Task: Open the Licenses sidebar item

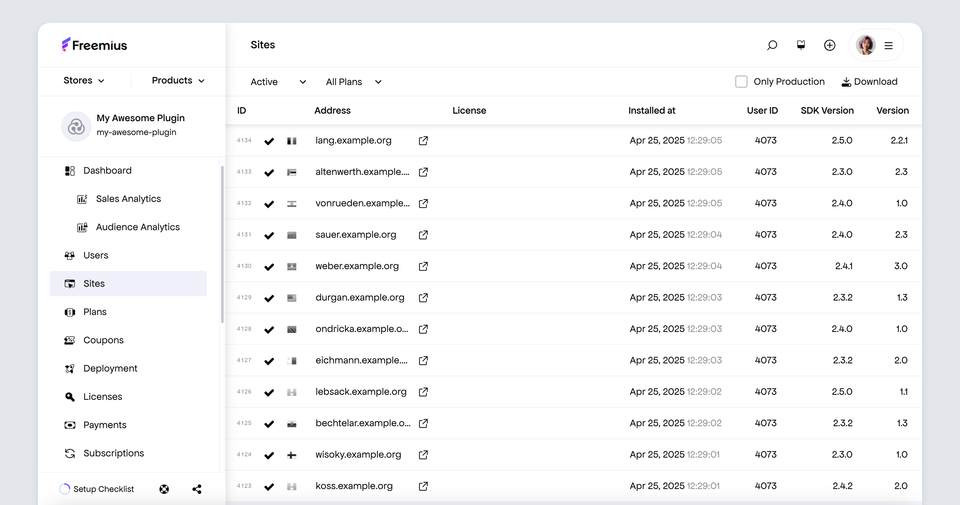Action: pos(102,397)
